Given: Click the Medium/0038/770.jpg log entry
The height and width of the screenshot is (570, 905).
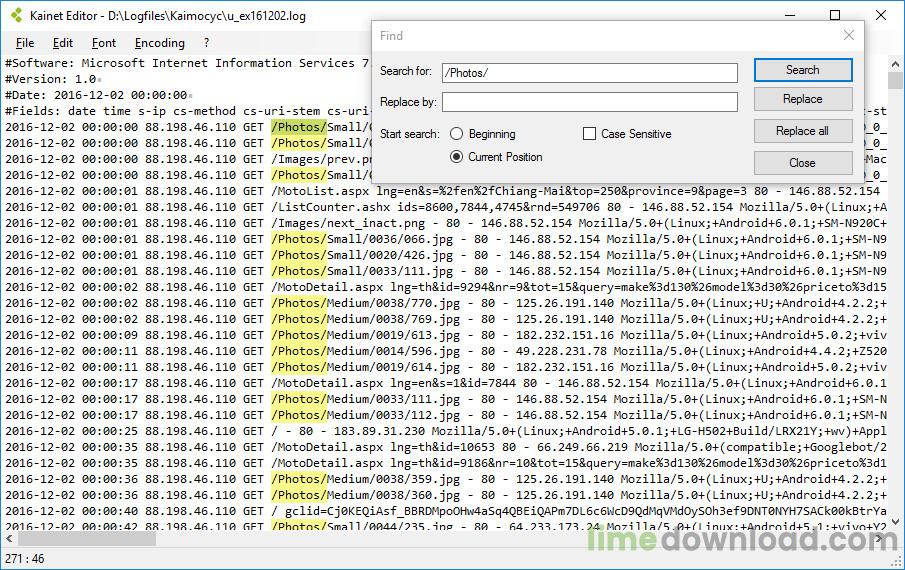Looking at the screenshot, I should [394, 303].
